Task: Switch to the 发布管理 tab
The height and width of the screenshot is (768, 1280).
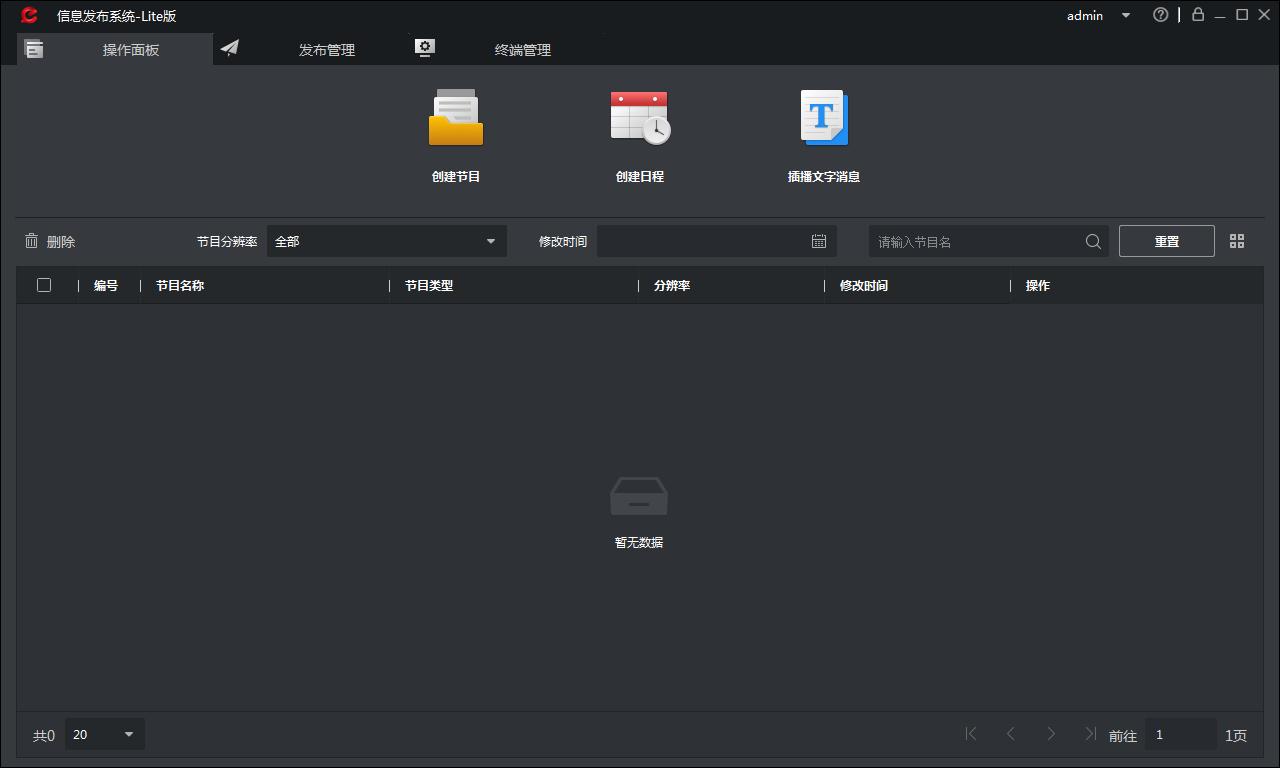Action: (326, 48)
